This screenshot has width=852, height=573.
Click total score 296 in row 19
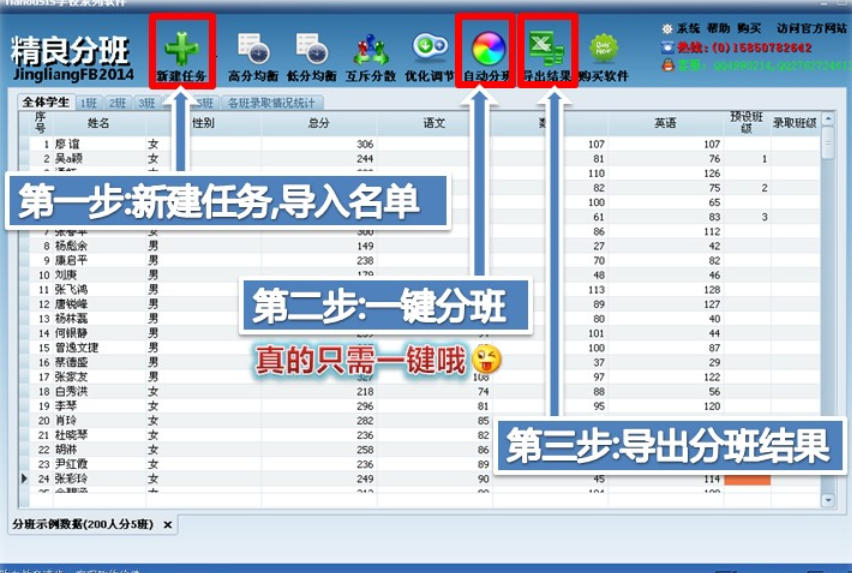(x=365, y=406)
